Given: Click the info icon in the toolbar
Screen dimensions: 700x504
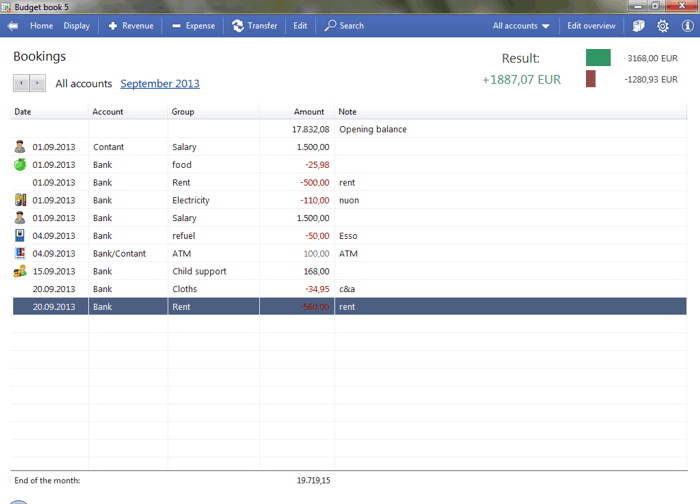Looking at the screenshot, I should 687,26.
